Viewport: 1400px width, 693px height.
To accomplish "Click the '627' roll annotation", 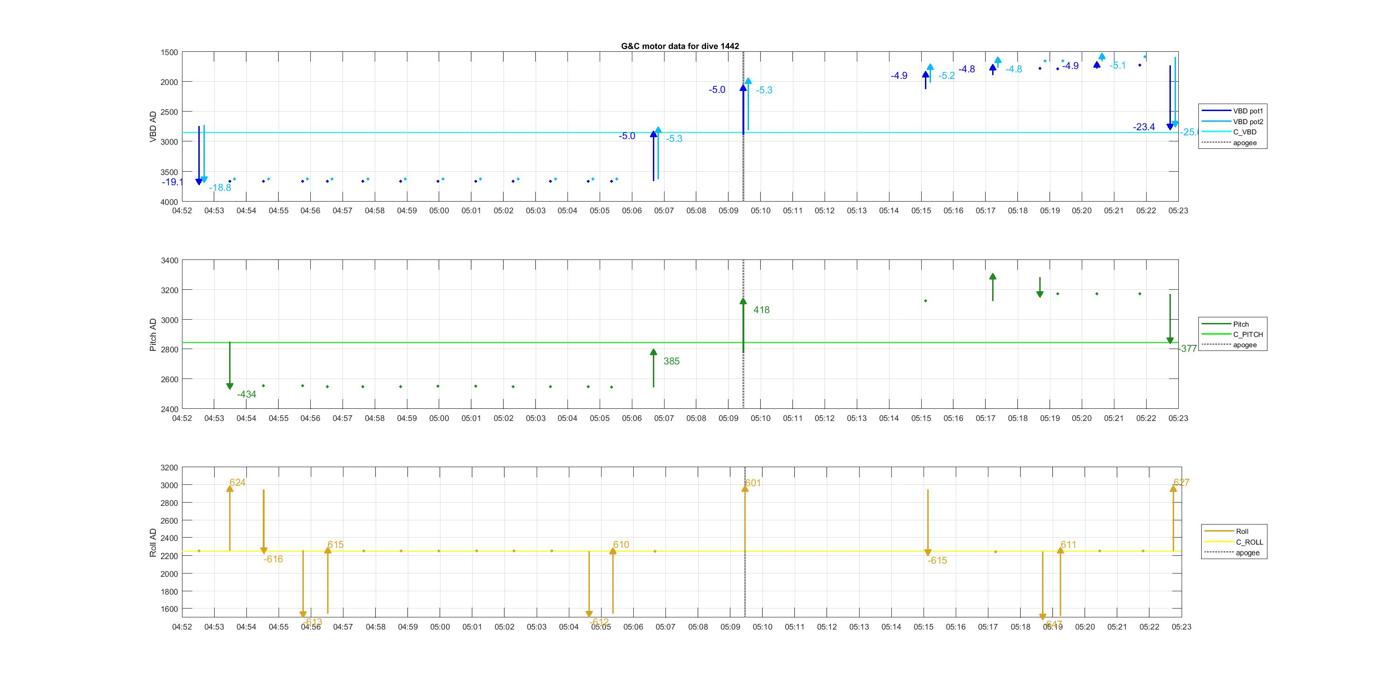I will pyautogui.click(x=1181, y=483).
